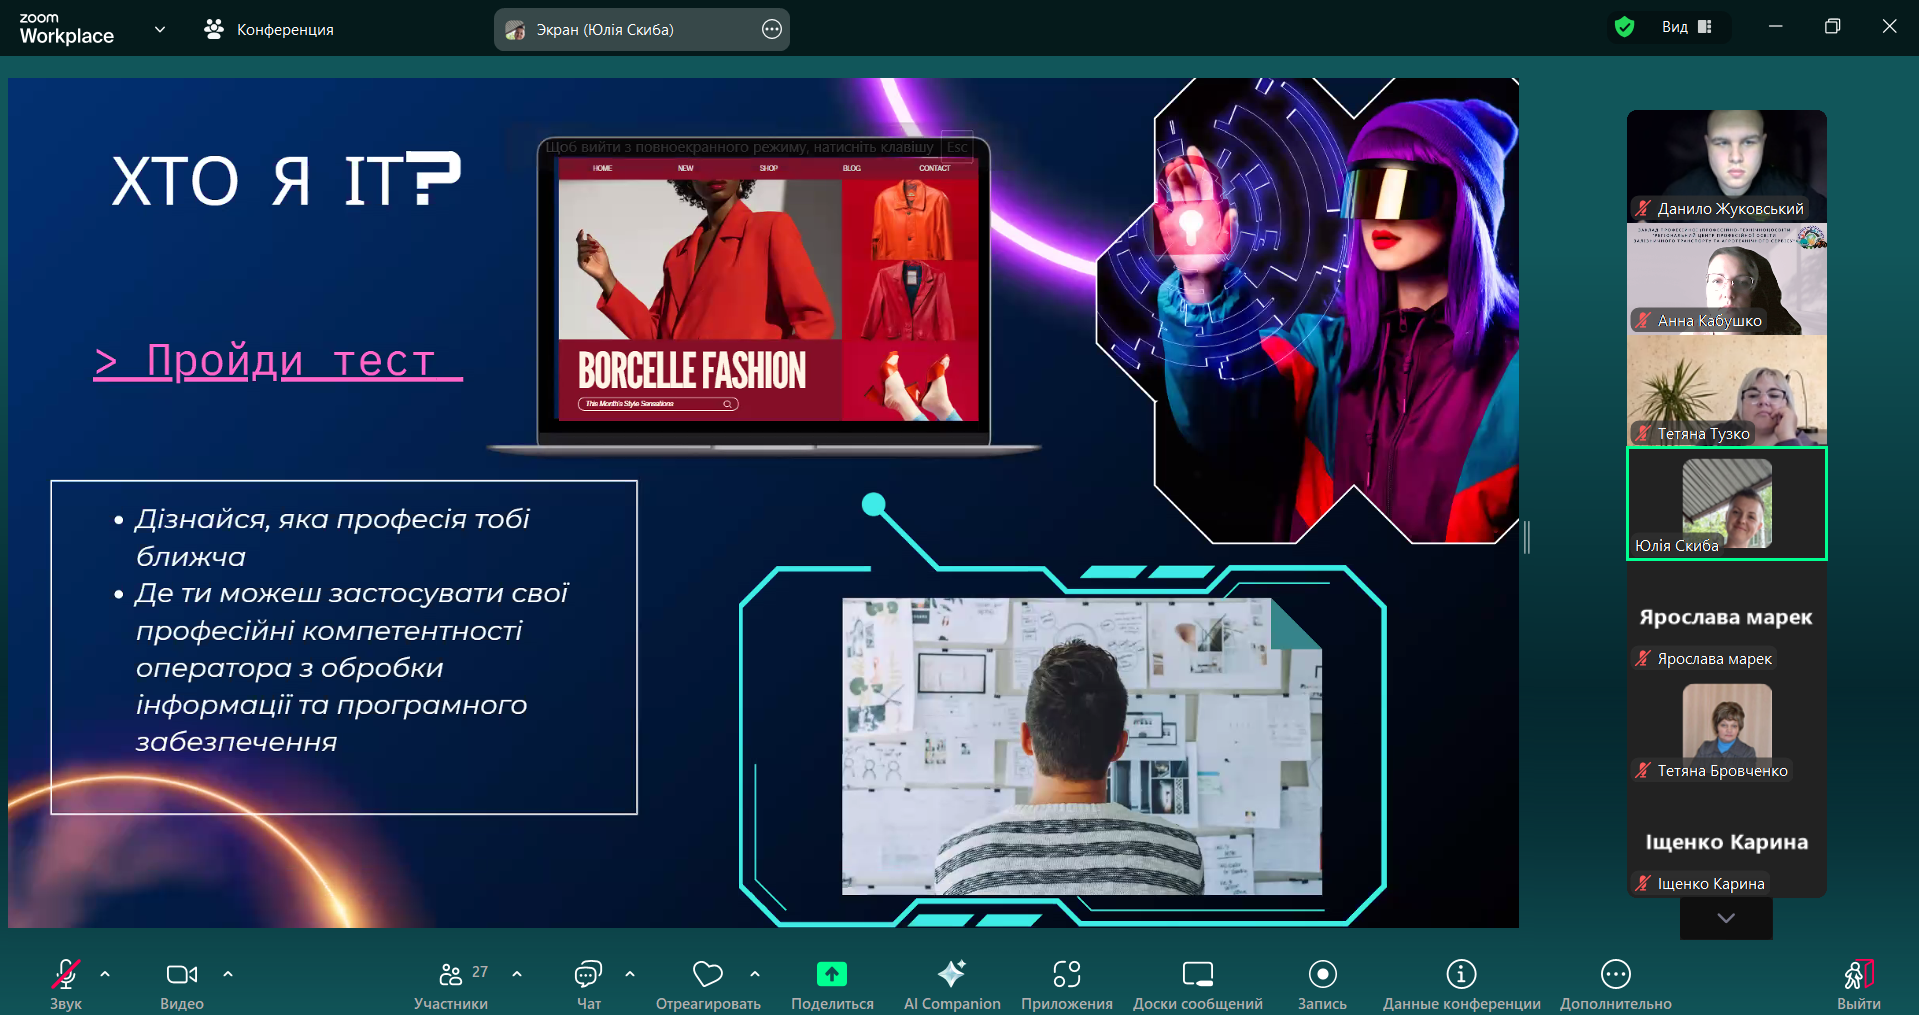Screen dimensions: 1919x1015
Task: Expand audio options arrow next to Звук
Action: click(105, 973)
